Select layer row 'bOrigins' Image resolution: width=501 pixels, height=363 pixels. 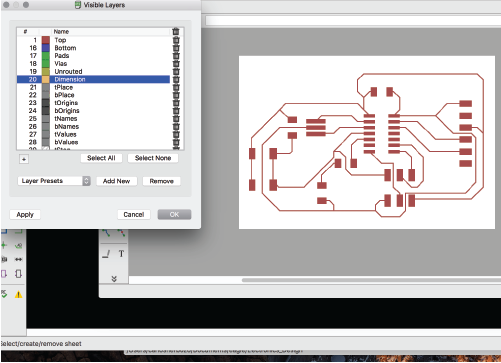[94, 111]
